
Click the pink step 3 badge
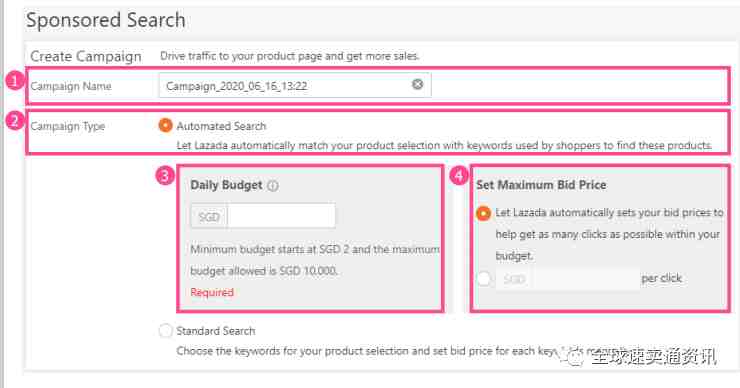165,176
